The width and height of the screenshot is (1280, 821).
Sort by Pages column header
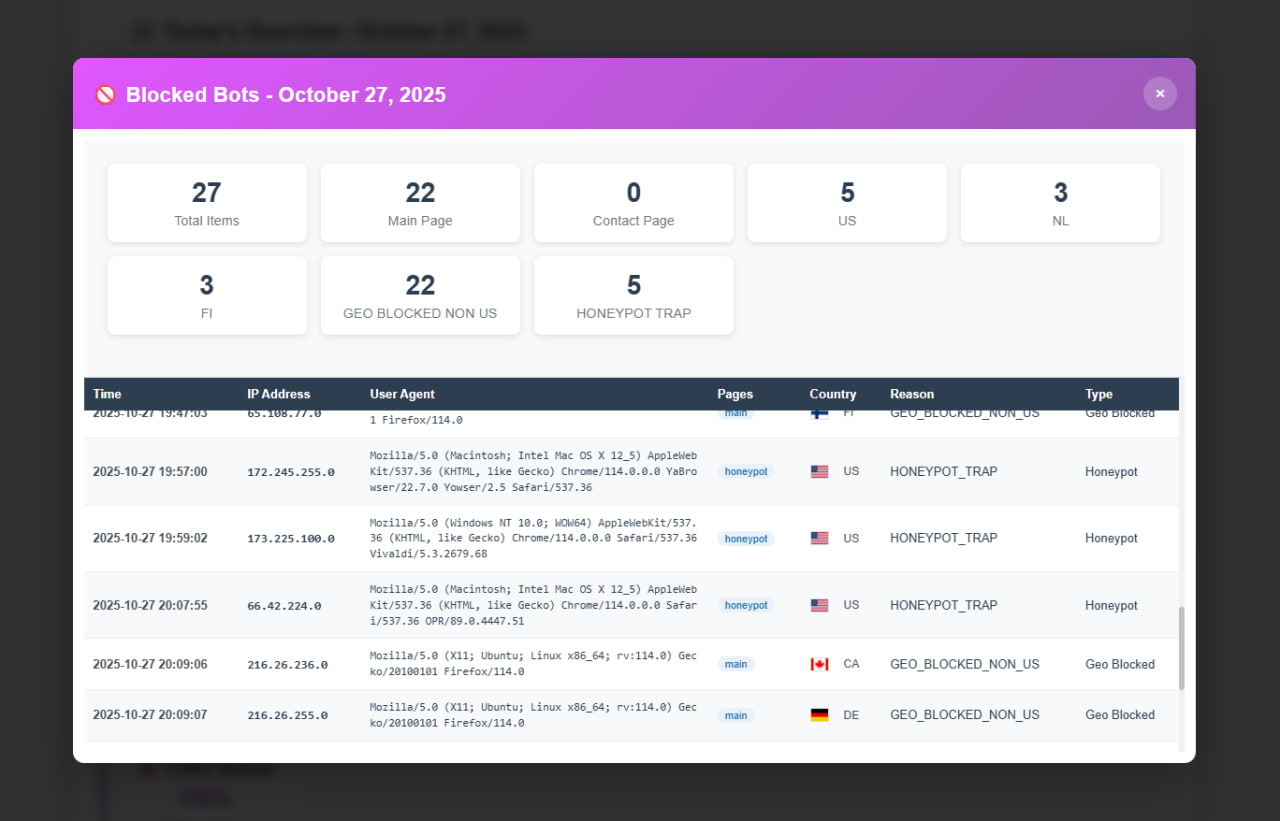click(x=735, y=394)
